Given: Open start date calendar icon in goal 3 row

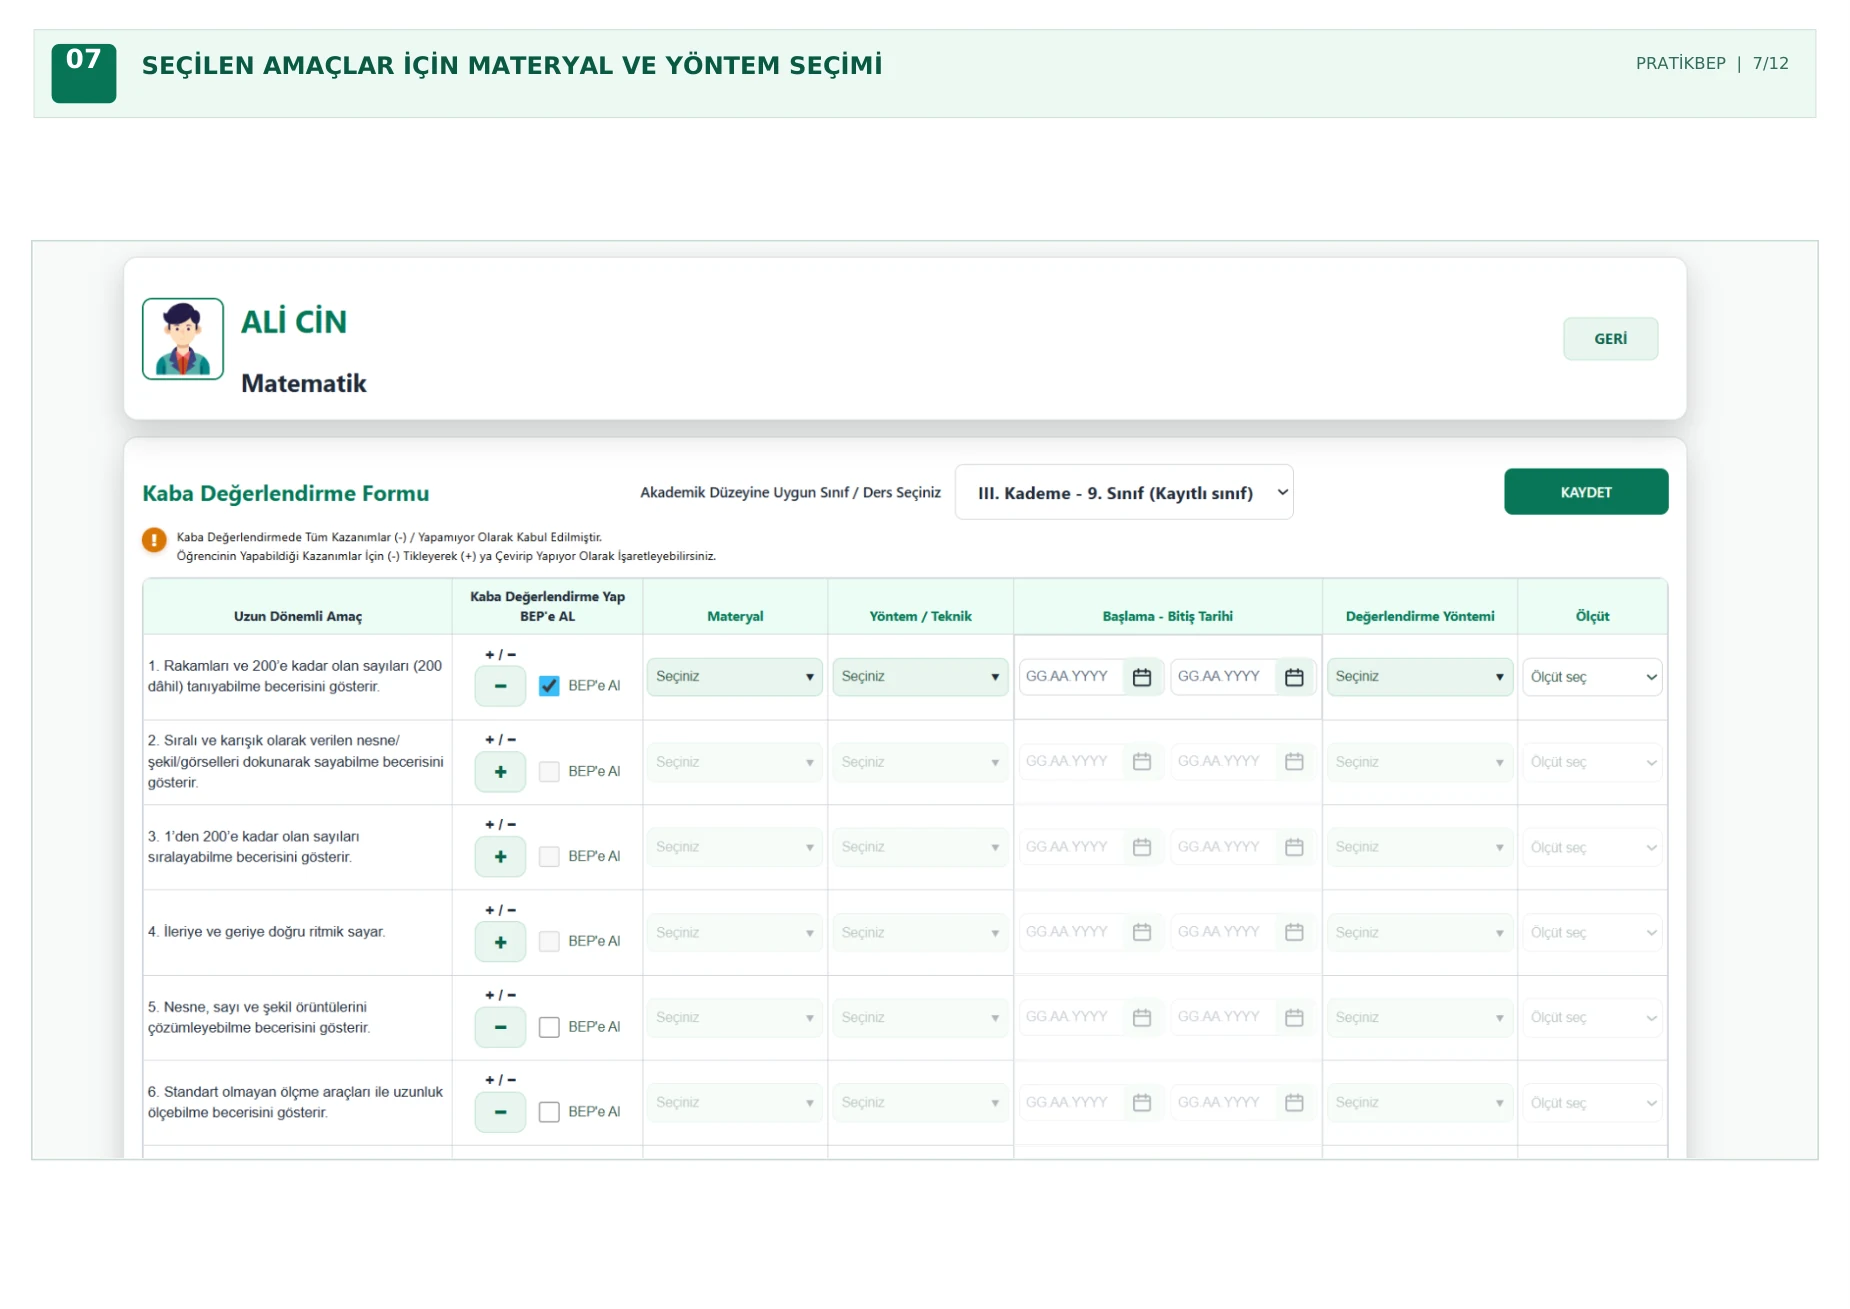Looking at the screenshot, I should point(1142,847).
